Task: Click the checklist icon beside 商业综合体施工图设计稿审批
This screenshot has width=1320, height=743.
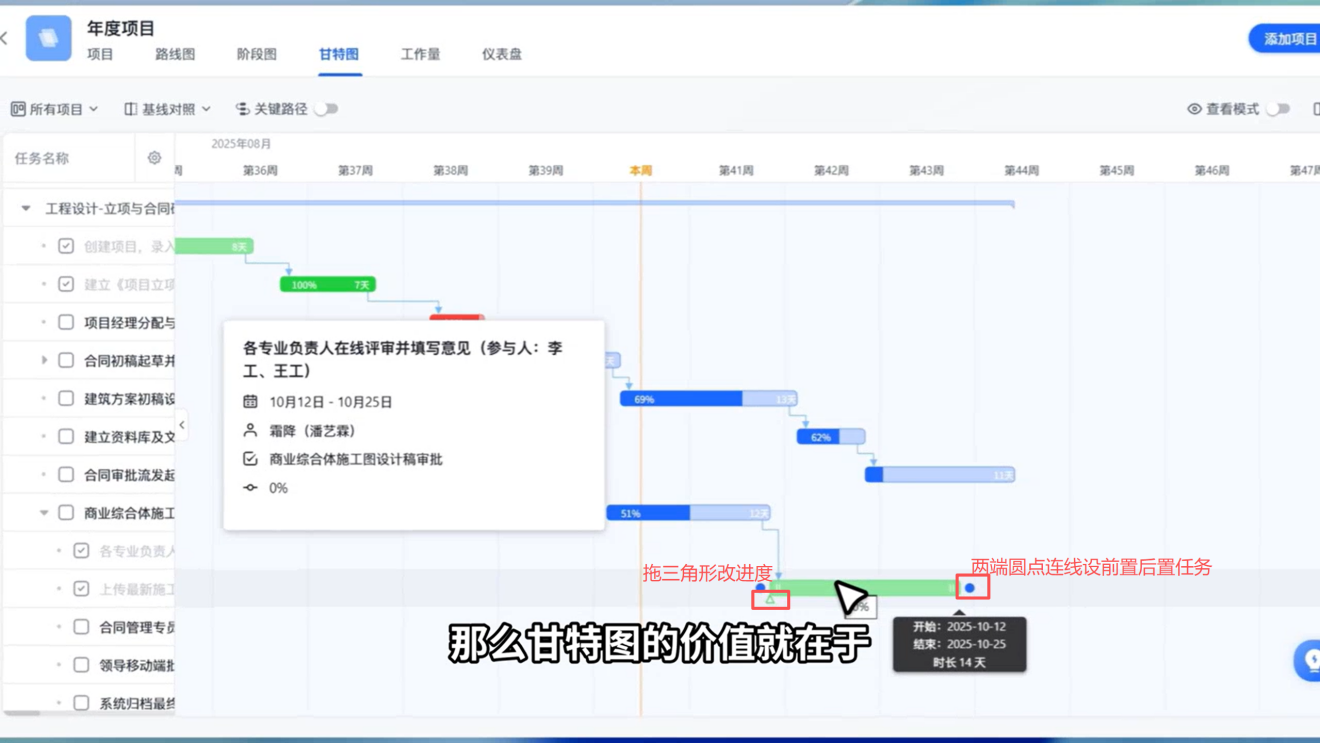Action: click(x=250, y=459)
